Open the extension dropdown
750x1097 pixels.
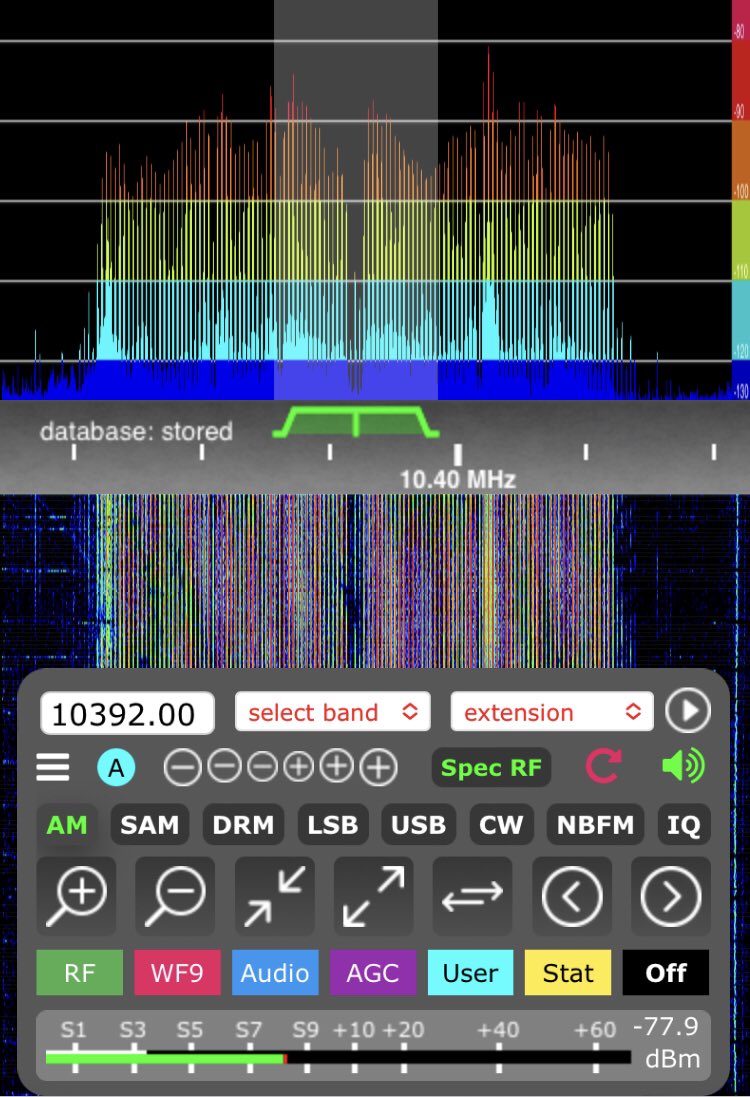click(x=551, y=712)
